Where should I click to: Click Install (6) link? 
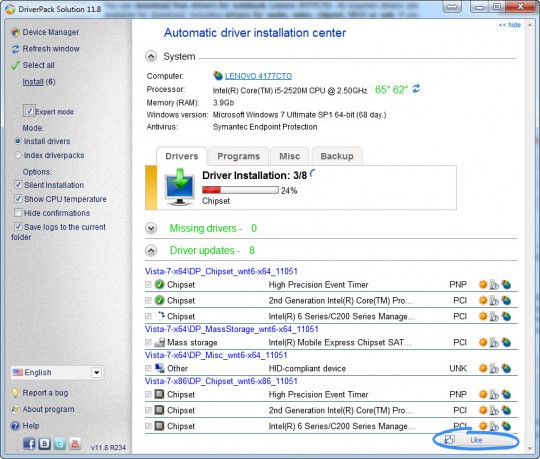tap(39, 82)
